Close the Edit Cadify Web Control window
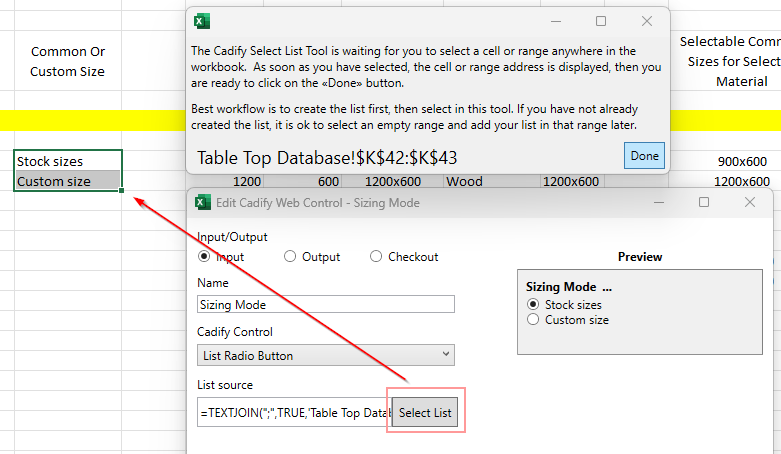Screen dimensions: 781x454 point(750,202)
